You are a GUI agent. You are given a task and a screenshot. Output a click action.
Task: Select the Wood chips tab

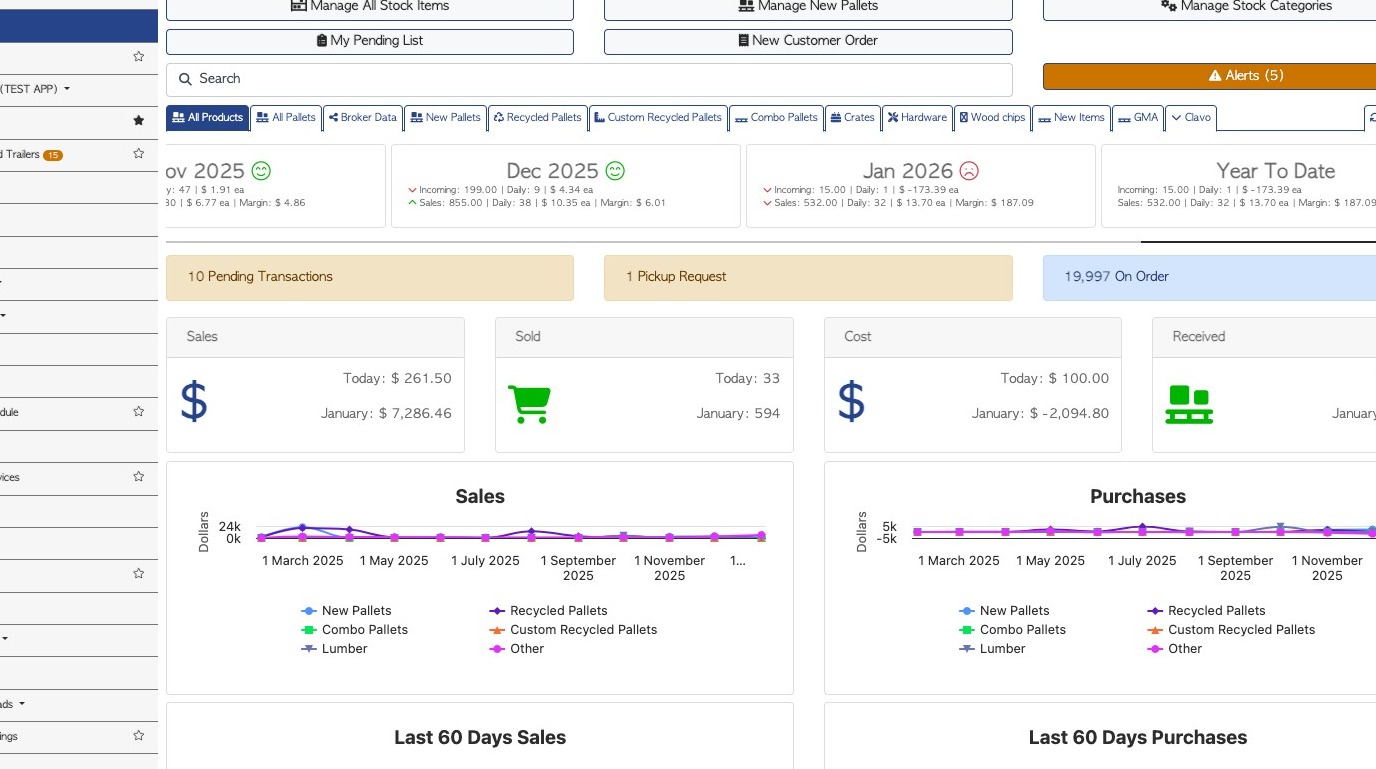(x=992, y=118)
